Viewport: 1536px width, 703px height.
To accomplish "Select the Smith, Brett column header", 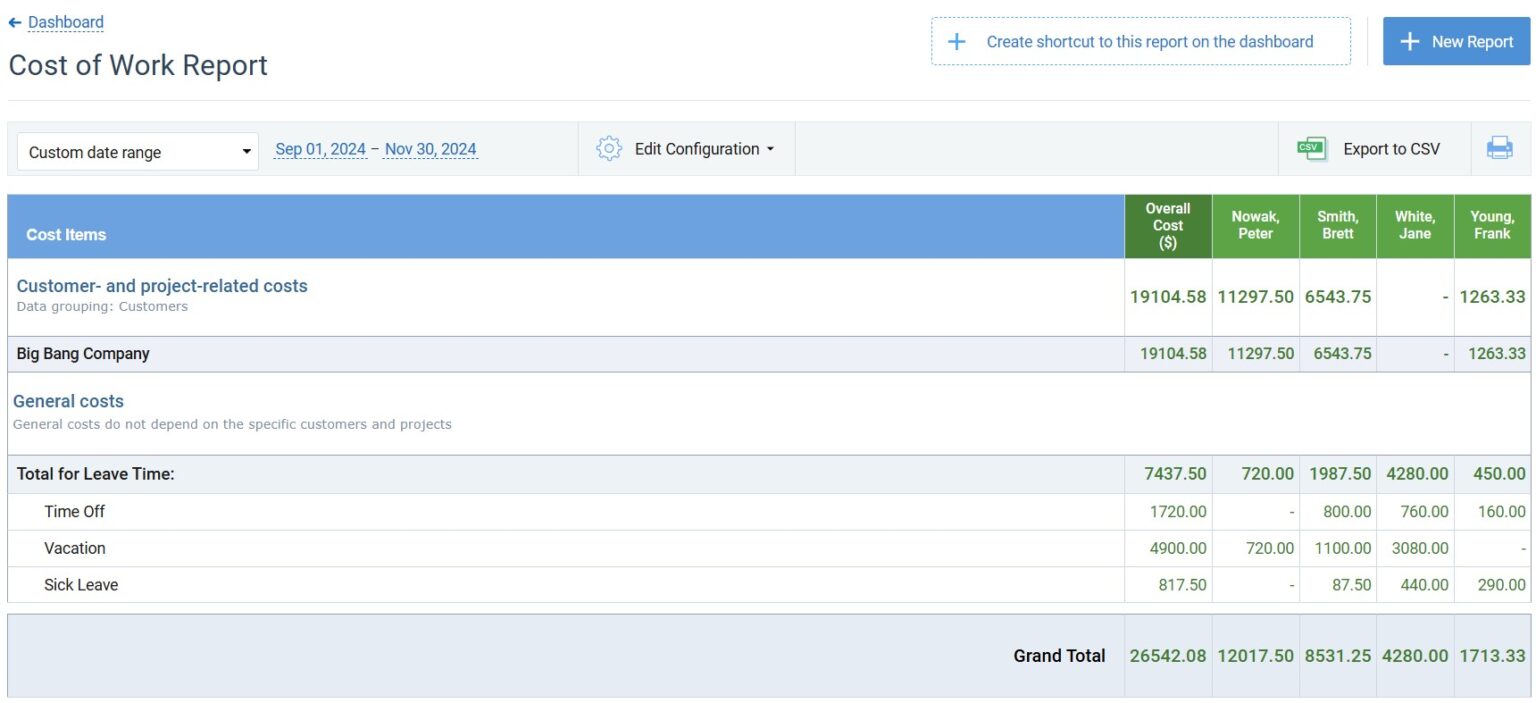I will [1338, 223].
